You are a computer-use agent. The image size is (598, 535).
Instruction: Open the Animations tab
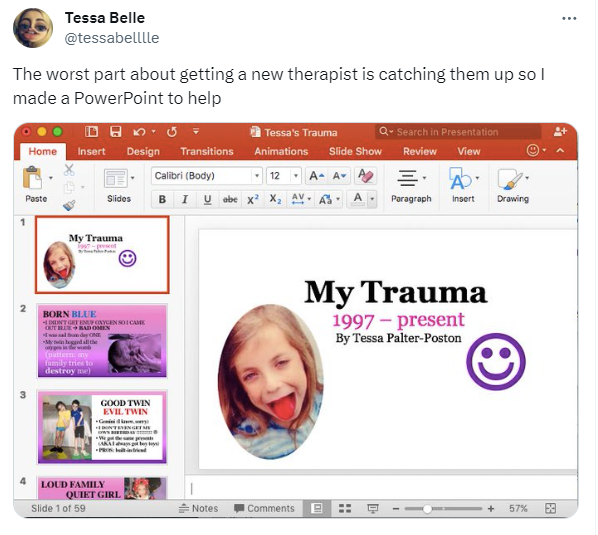coord(281,151)
